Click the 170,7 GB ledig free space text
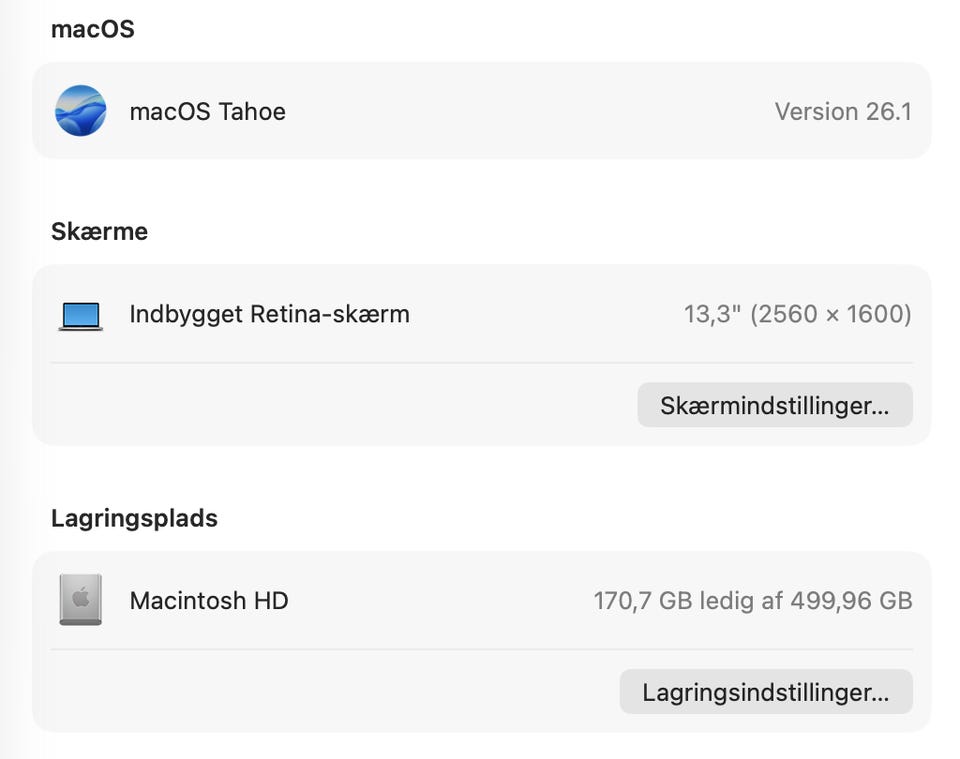The height and width of the screenshot is (759, 960). pos(666,600)
